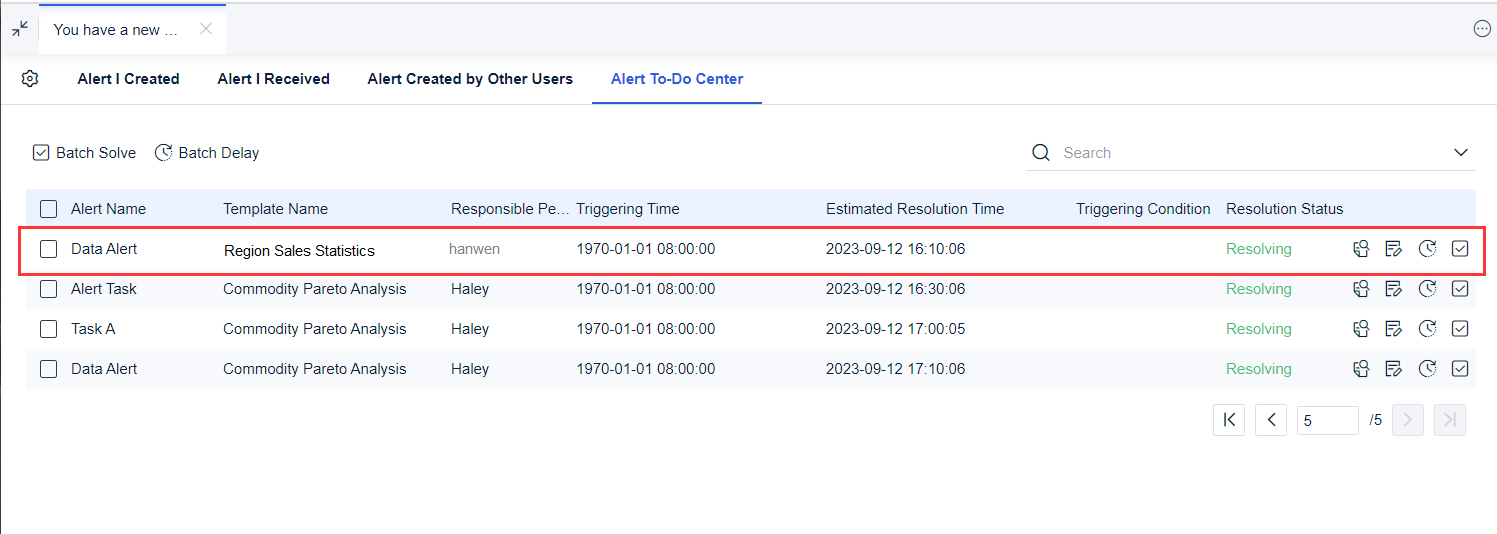
Task: Click the Responsible Pe… column header
Action: 510,209
